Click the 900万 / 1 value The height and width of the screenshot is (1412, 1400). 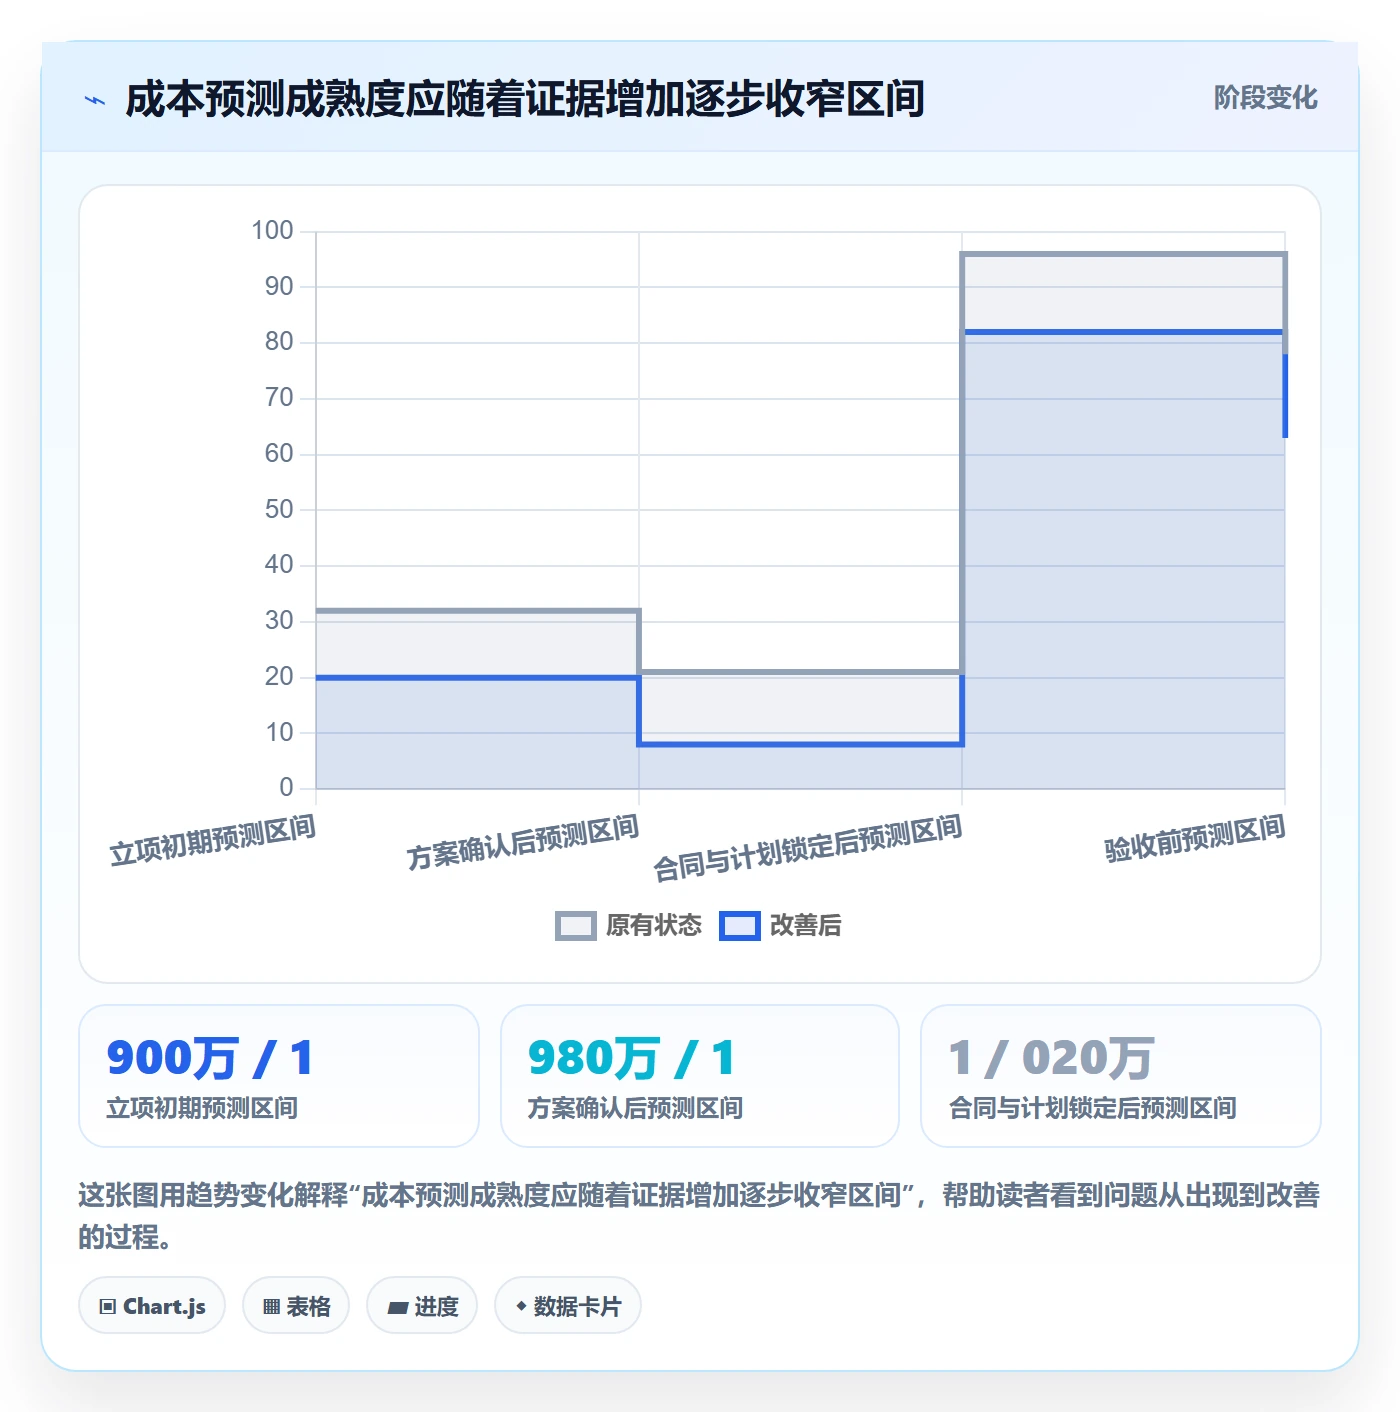click(210, 1058)
